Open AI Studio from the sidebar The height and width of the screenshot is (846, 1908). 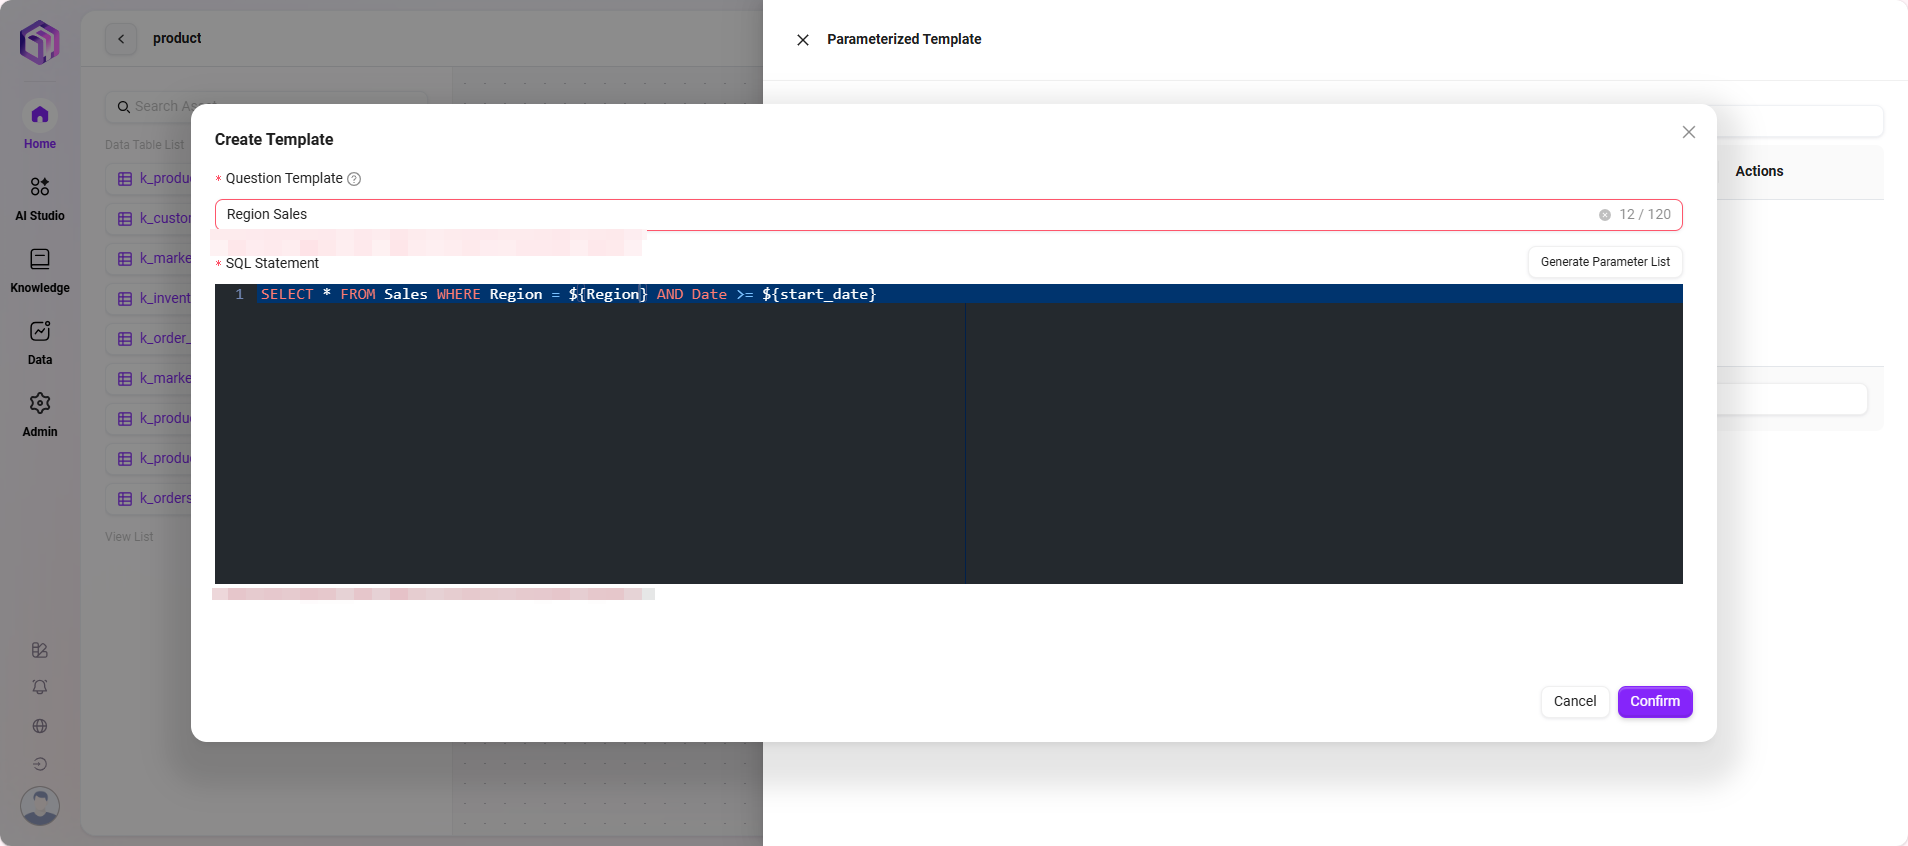point(40,198)
